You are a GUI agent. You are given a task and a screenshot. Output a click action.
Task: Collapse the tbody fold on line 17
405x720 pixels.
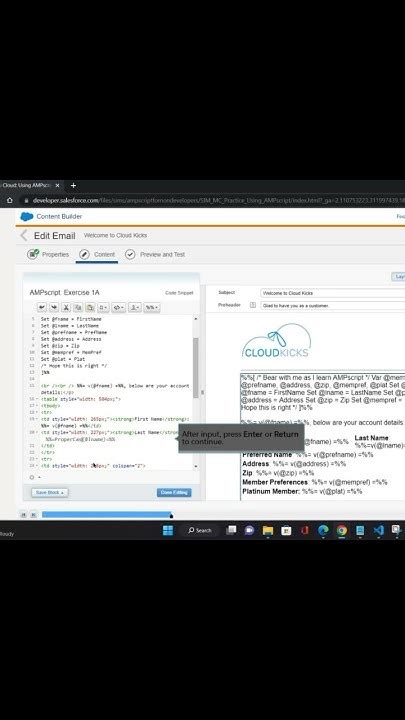coord(37,406)
